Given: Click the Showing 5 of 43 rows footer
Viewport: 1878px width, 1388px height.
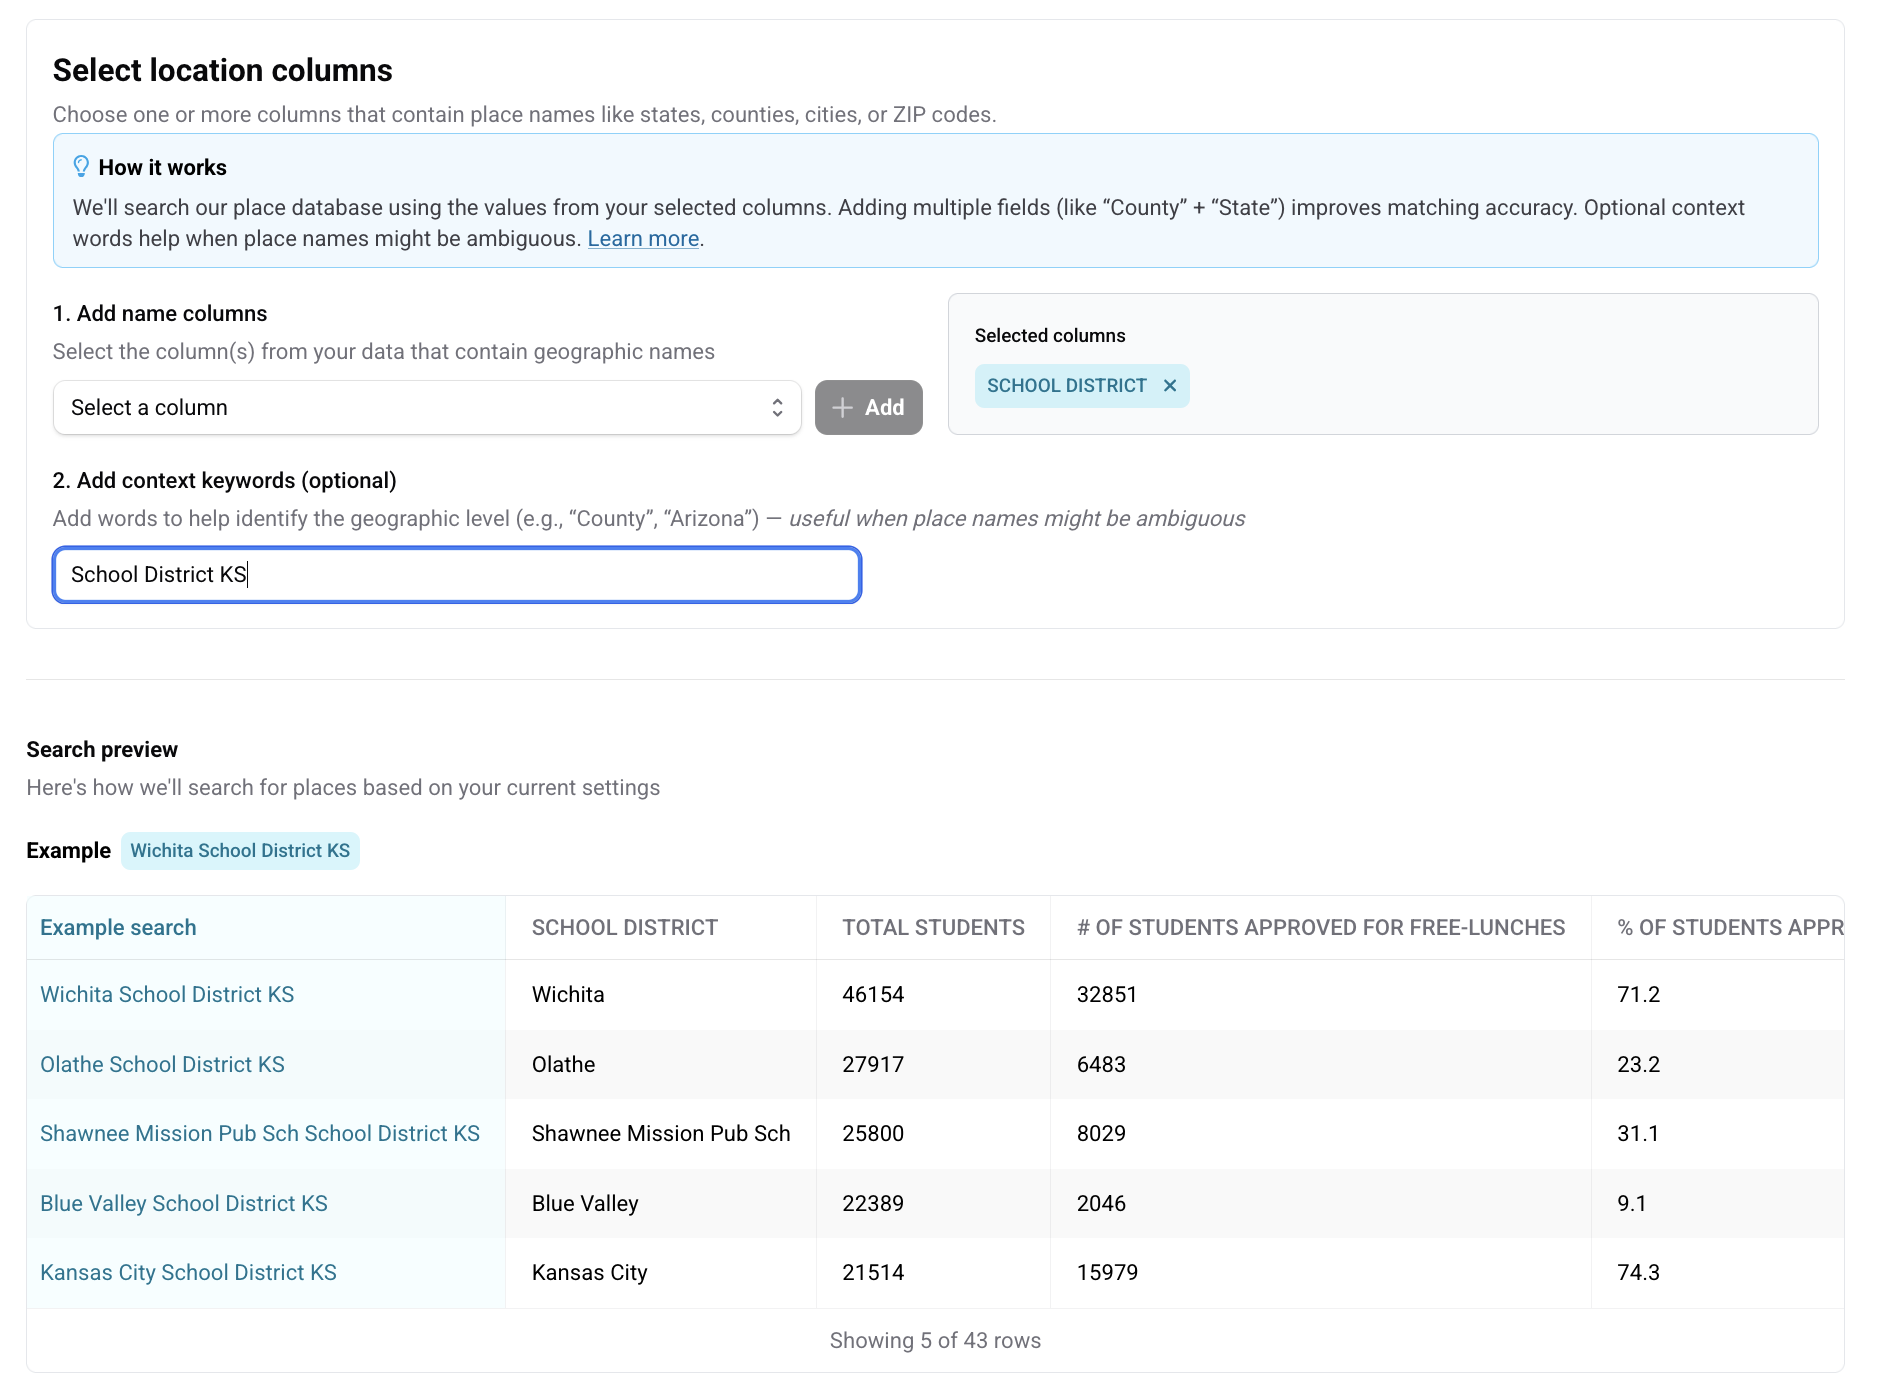Looking at the screenshot, I should (935, 1341).
